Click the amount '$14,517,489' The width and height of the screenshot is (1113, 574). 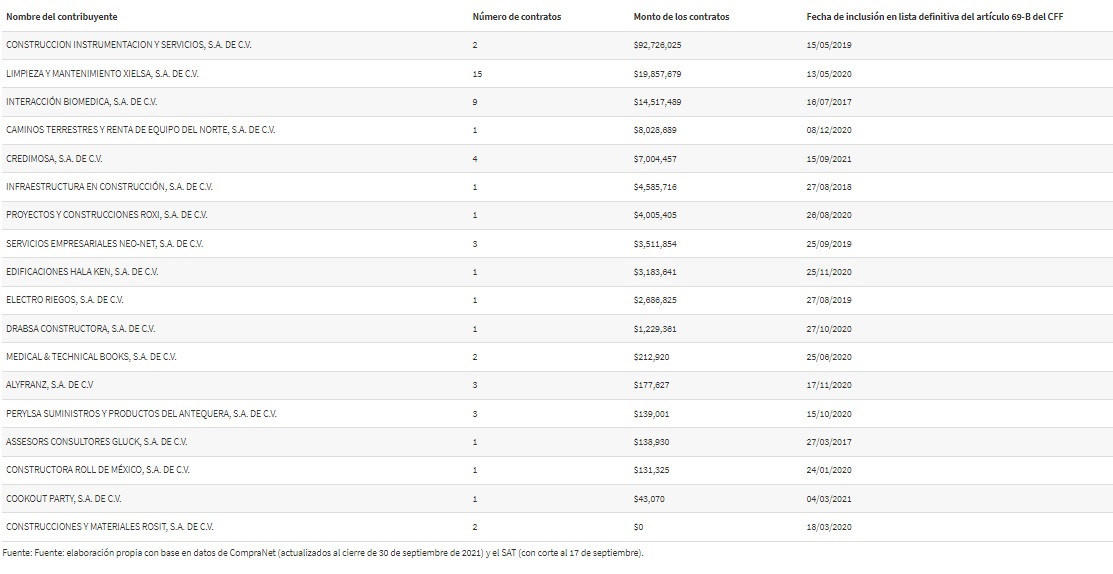pyautogui.click(x=657, y=101)
